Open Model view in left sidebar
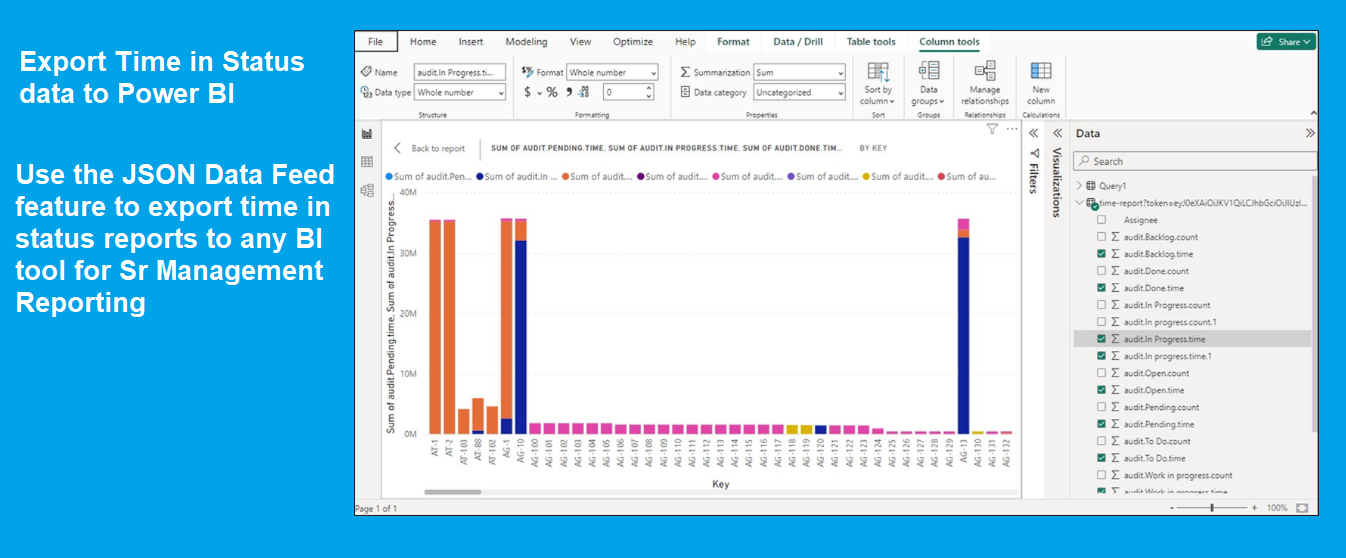 pos(367,190)
